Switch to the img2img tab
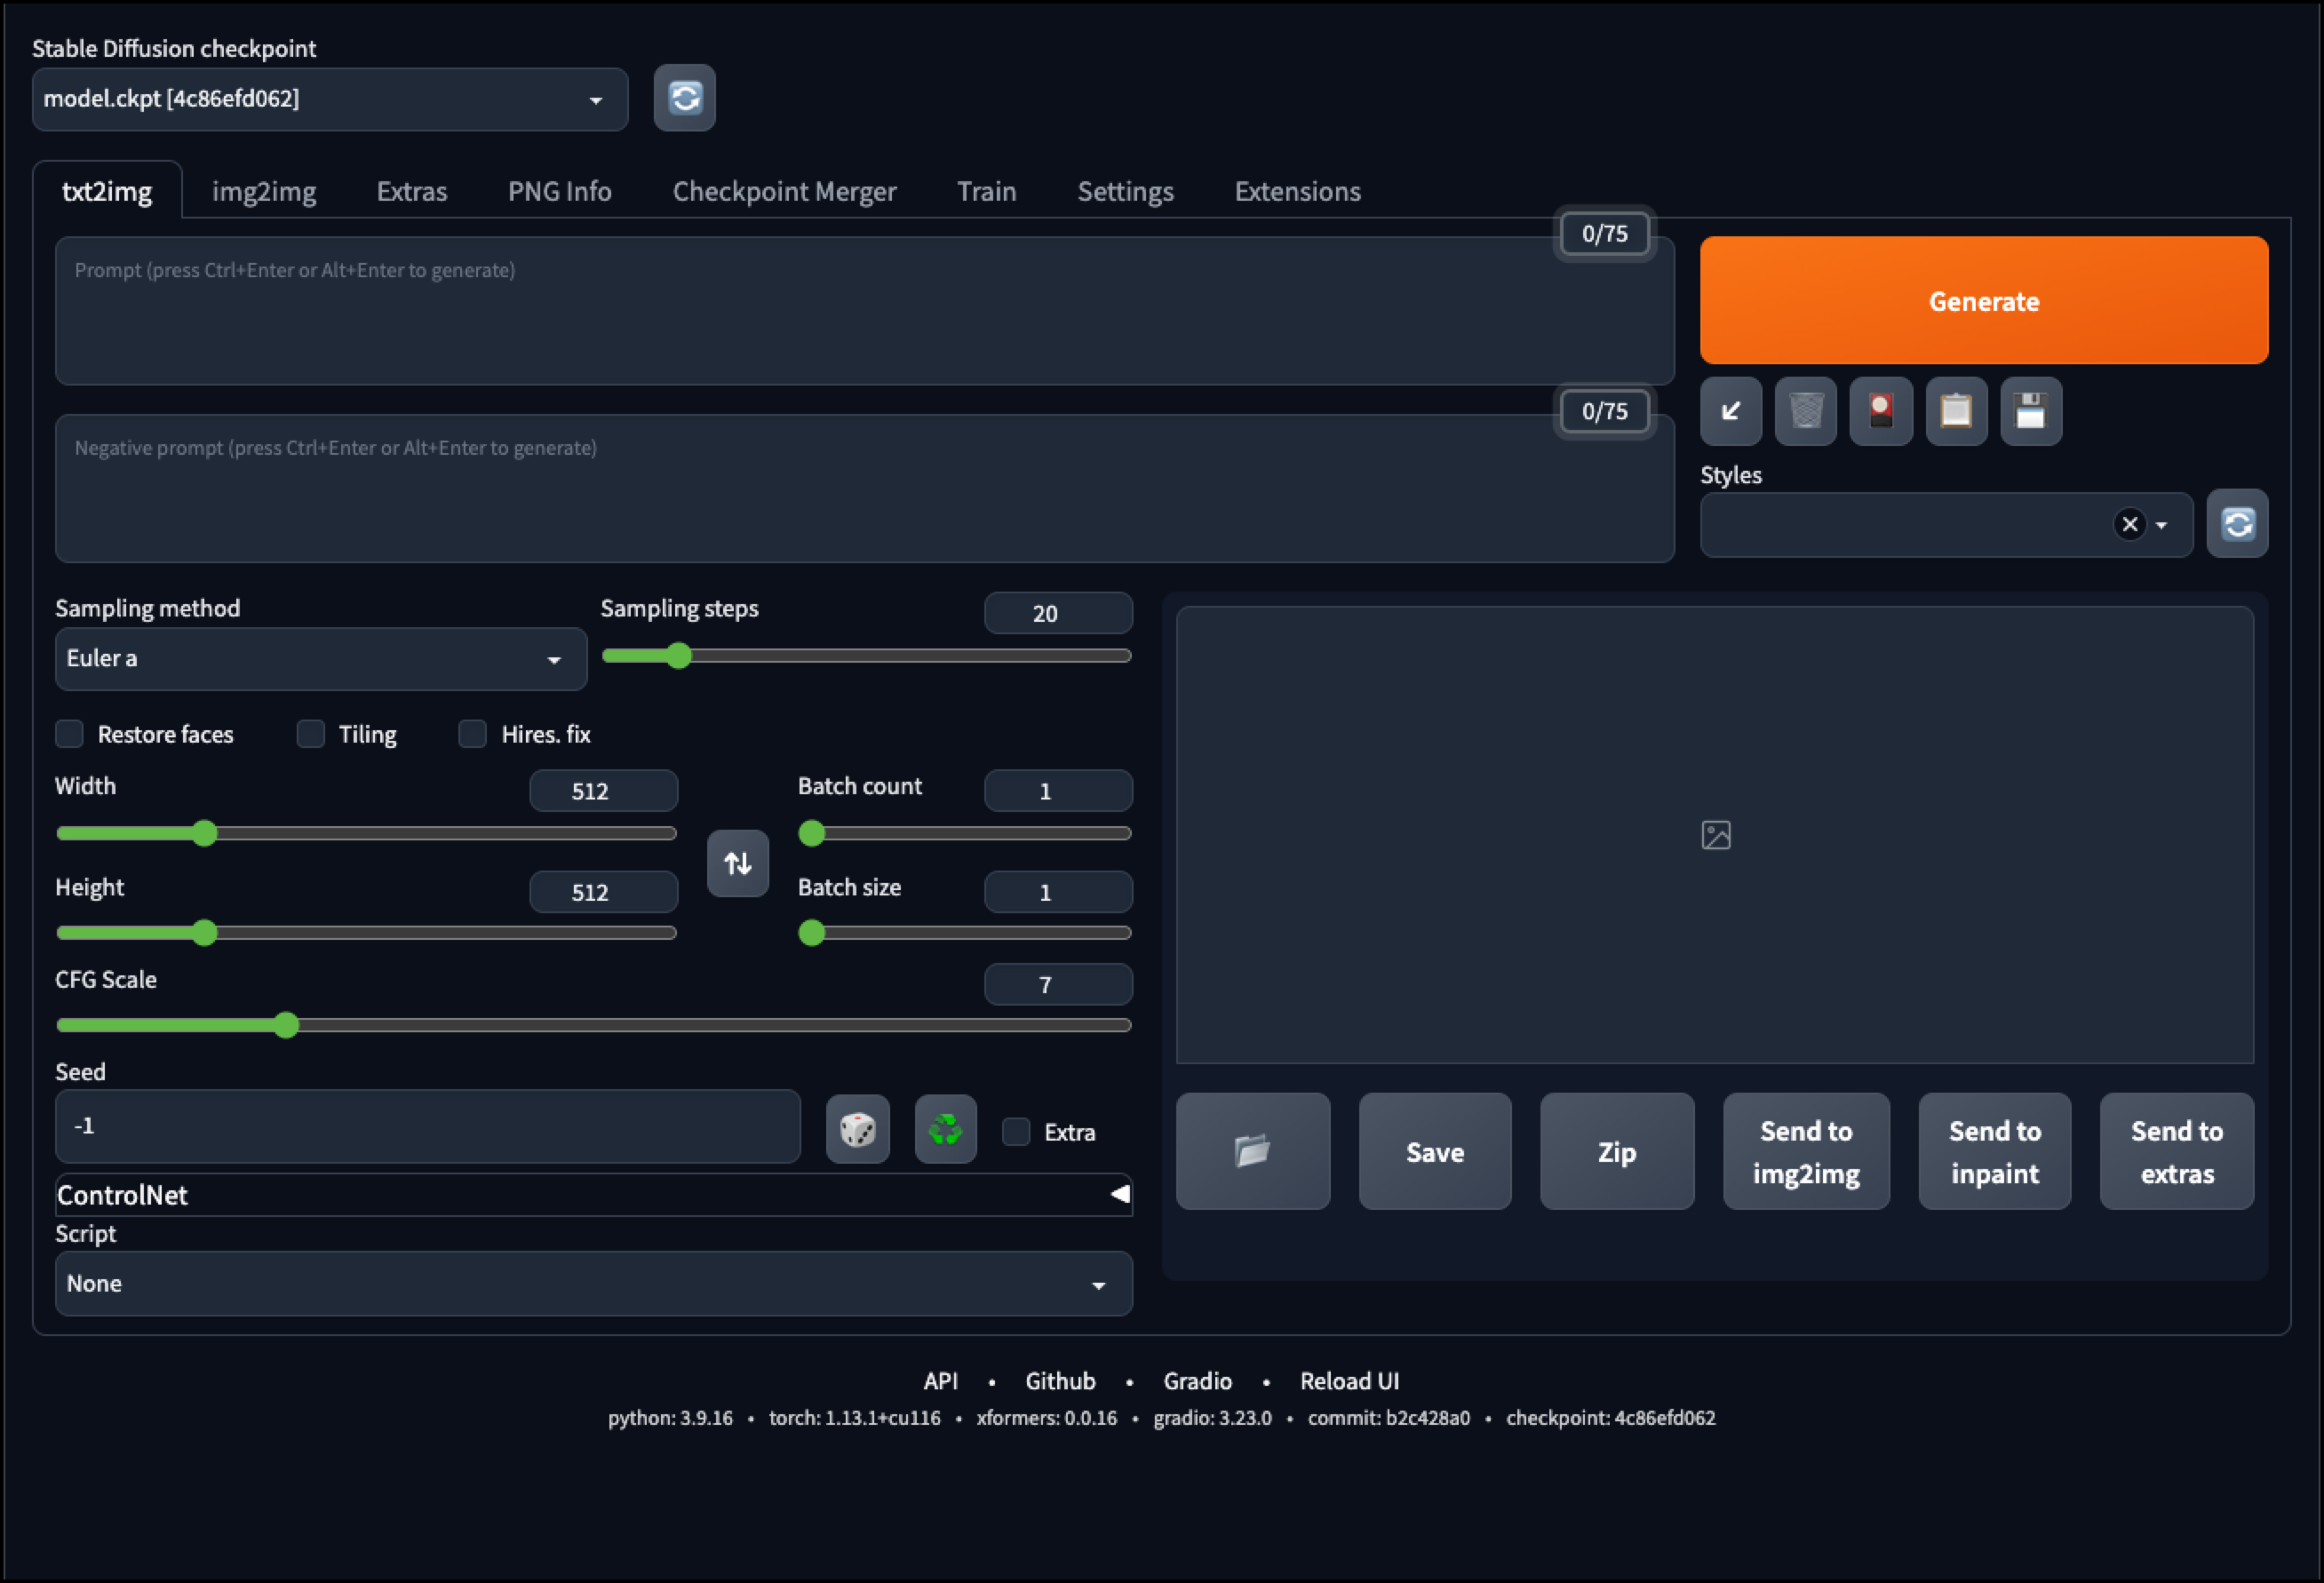This screenshot has height=1583, width=2324. [264, 191]
